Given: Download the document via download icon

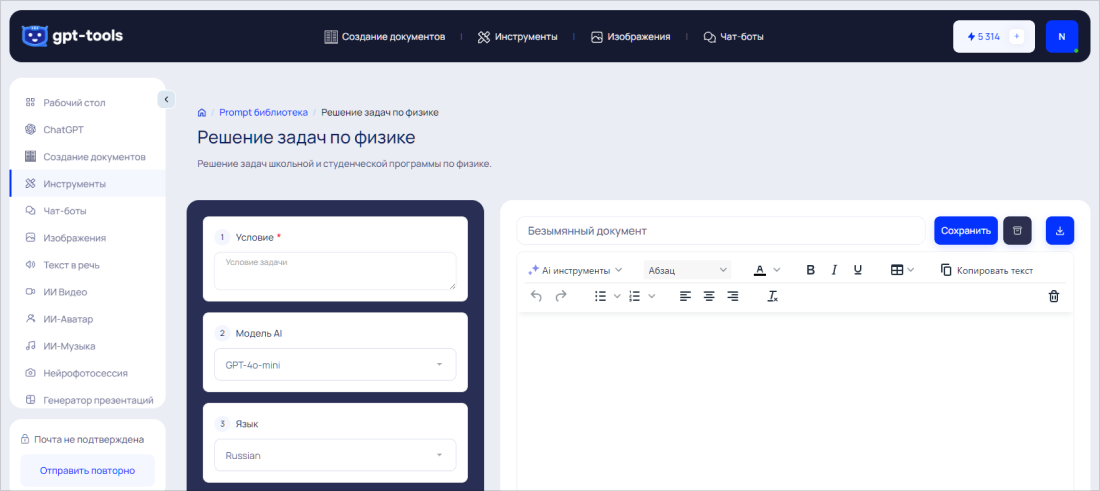Looking at the screenshot, I should (1060, 230).
